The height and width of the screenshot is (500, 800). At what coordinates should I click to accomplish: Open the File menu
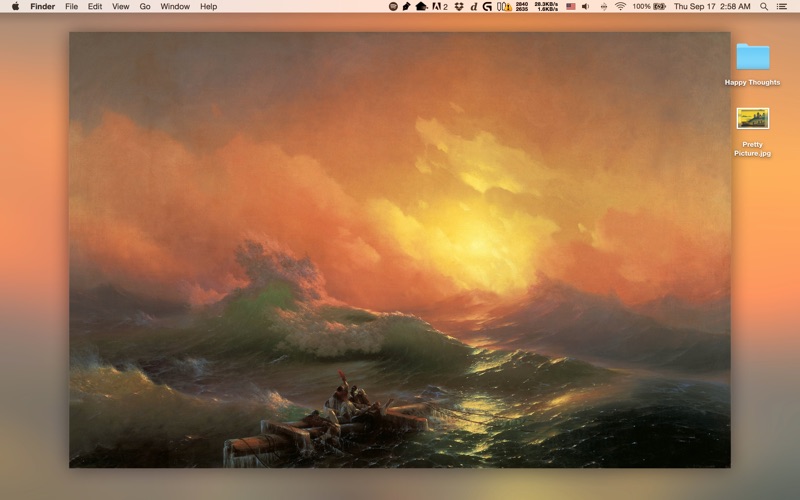click(x=71, y=7)
